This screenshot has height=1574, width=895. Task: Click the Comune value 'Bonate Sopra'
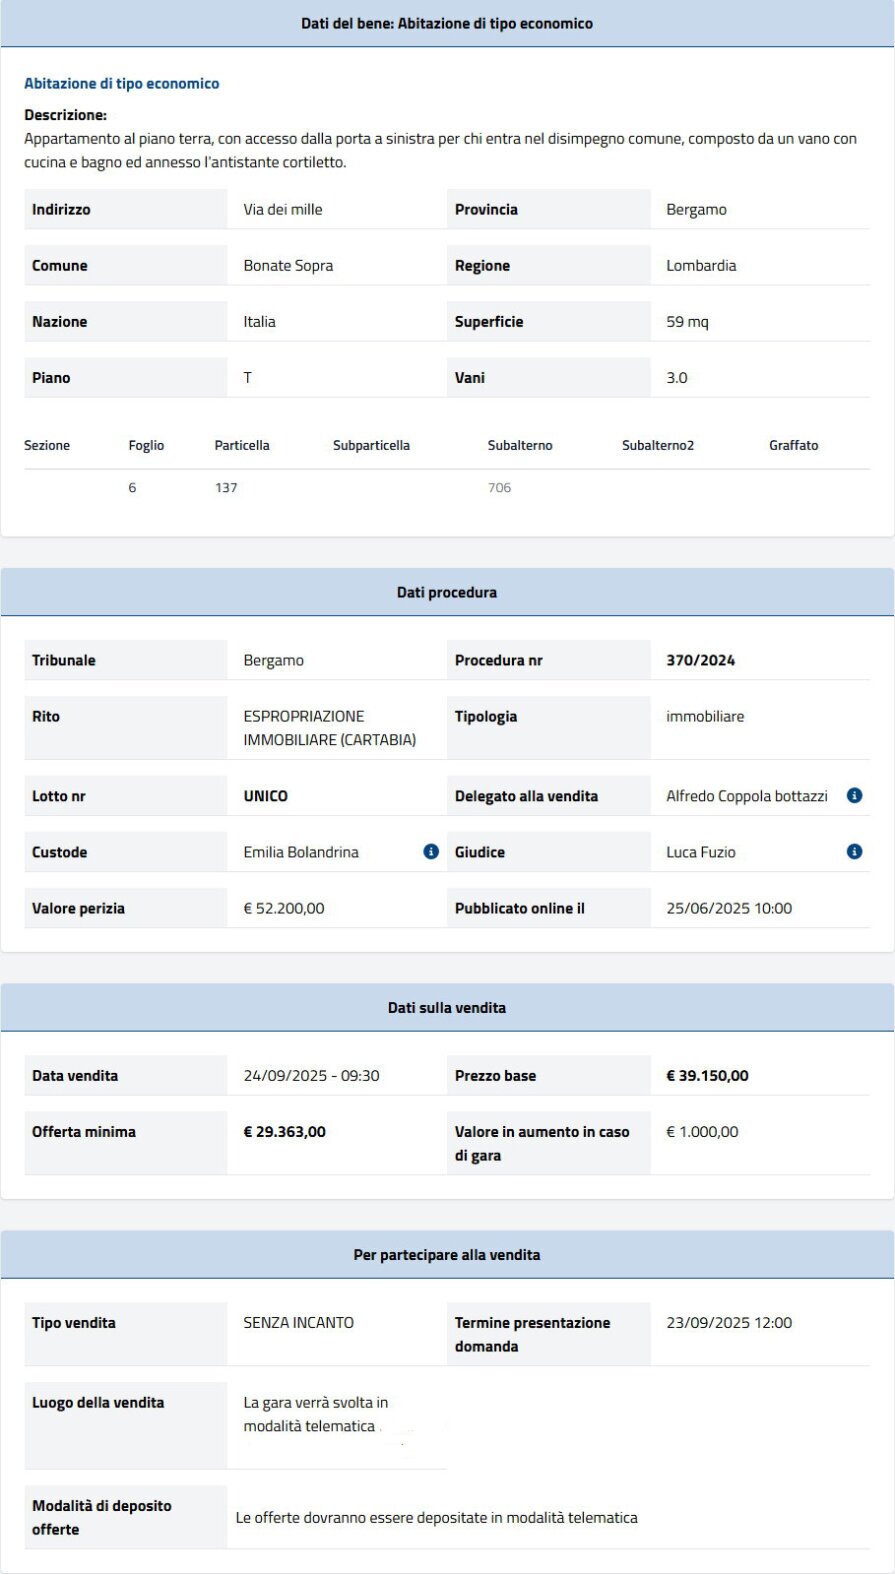288,266
